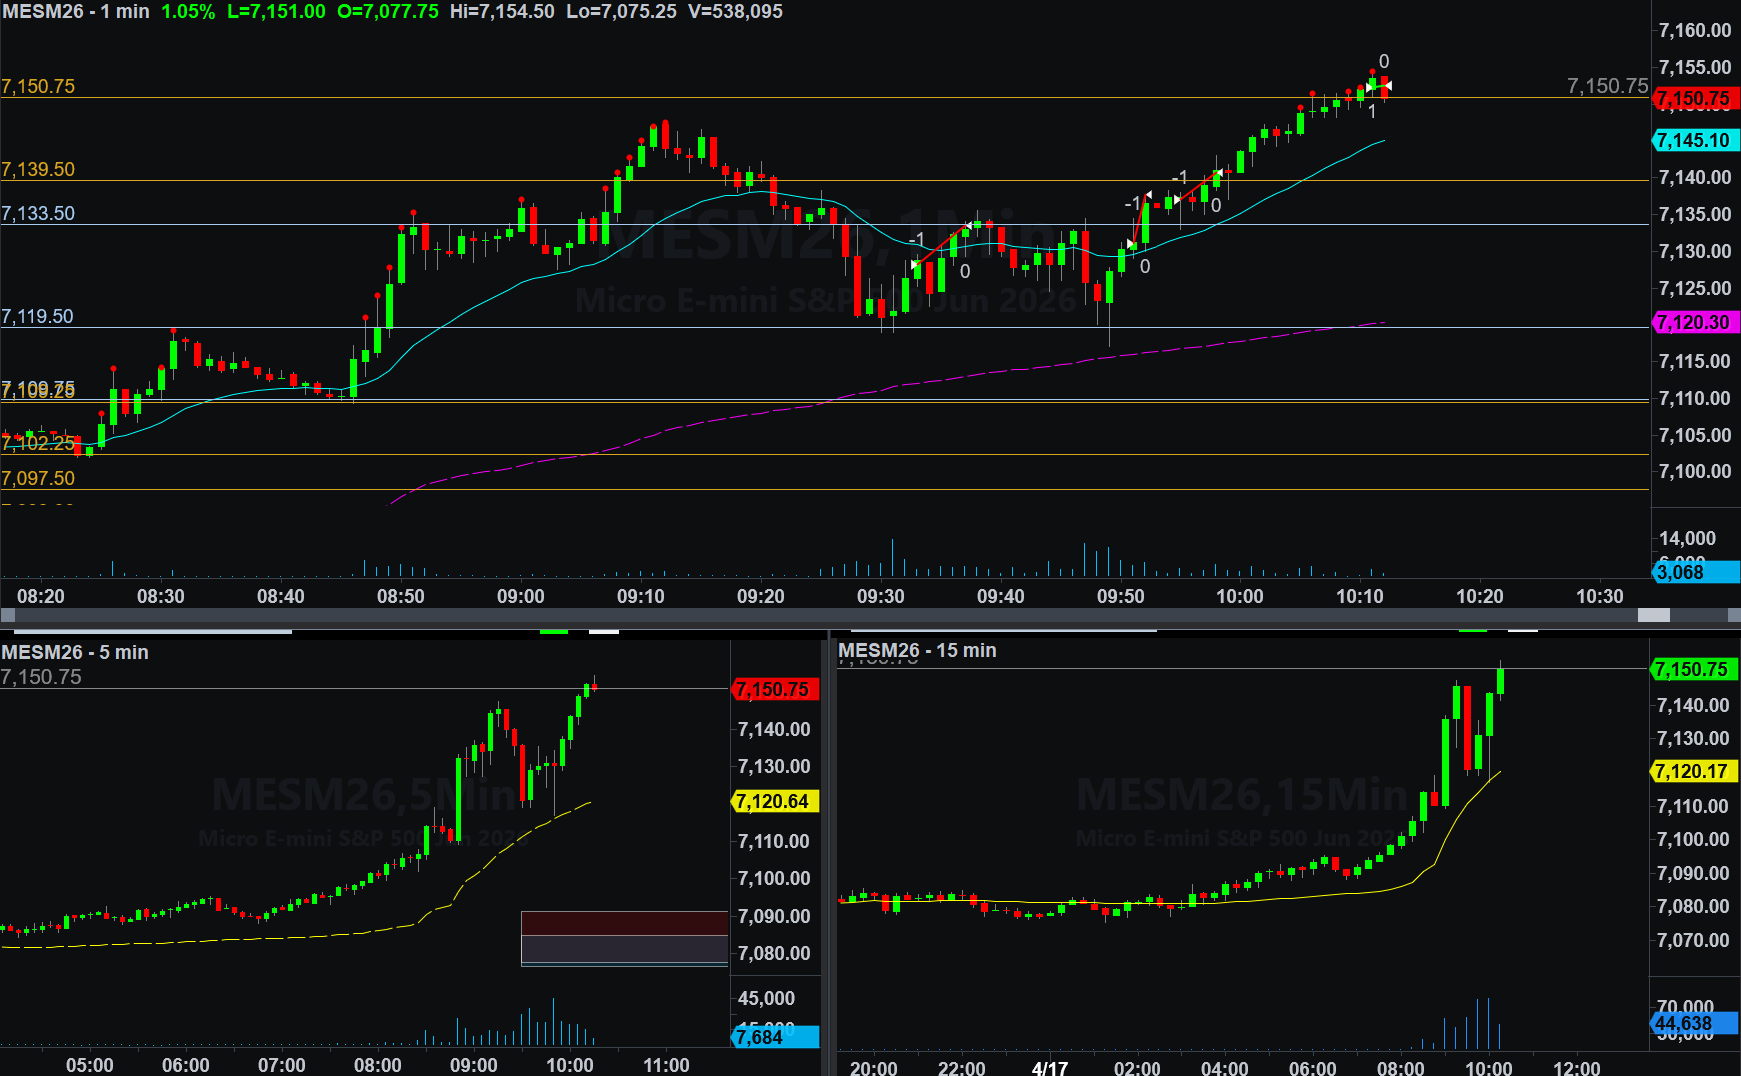Screen dimensions: 1741x1076
Task: Click the MESM26 - 1 min header label
Action: tap(76, 12)
